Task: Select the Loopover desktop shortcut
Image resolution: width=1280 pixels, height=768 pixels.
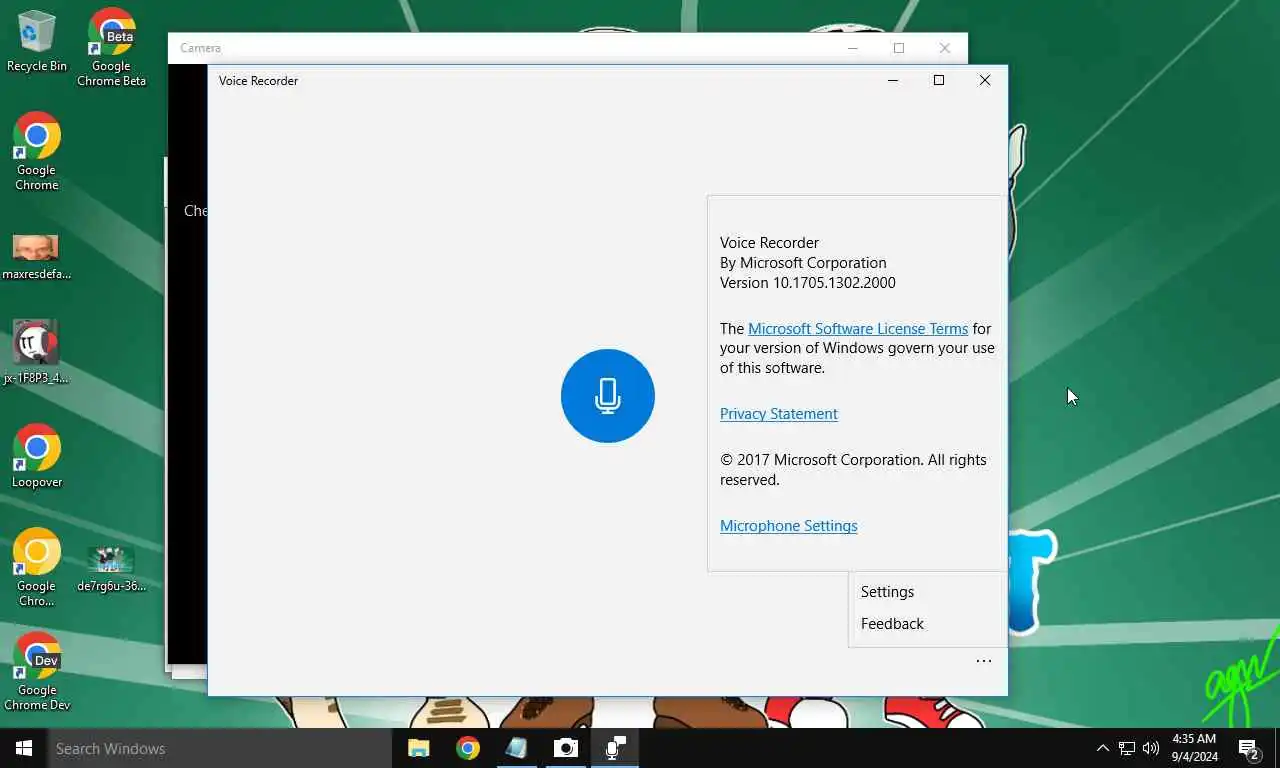Action: click(37, 456)
